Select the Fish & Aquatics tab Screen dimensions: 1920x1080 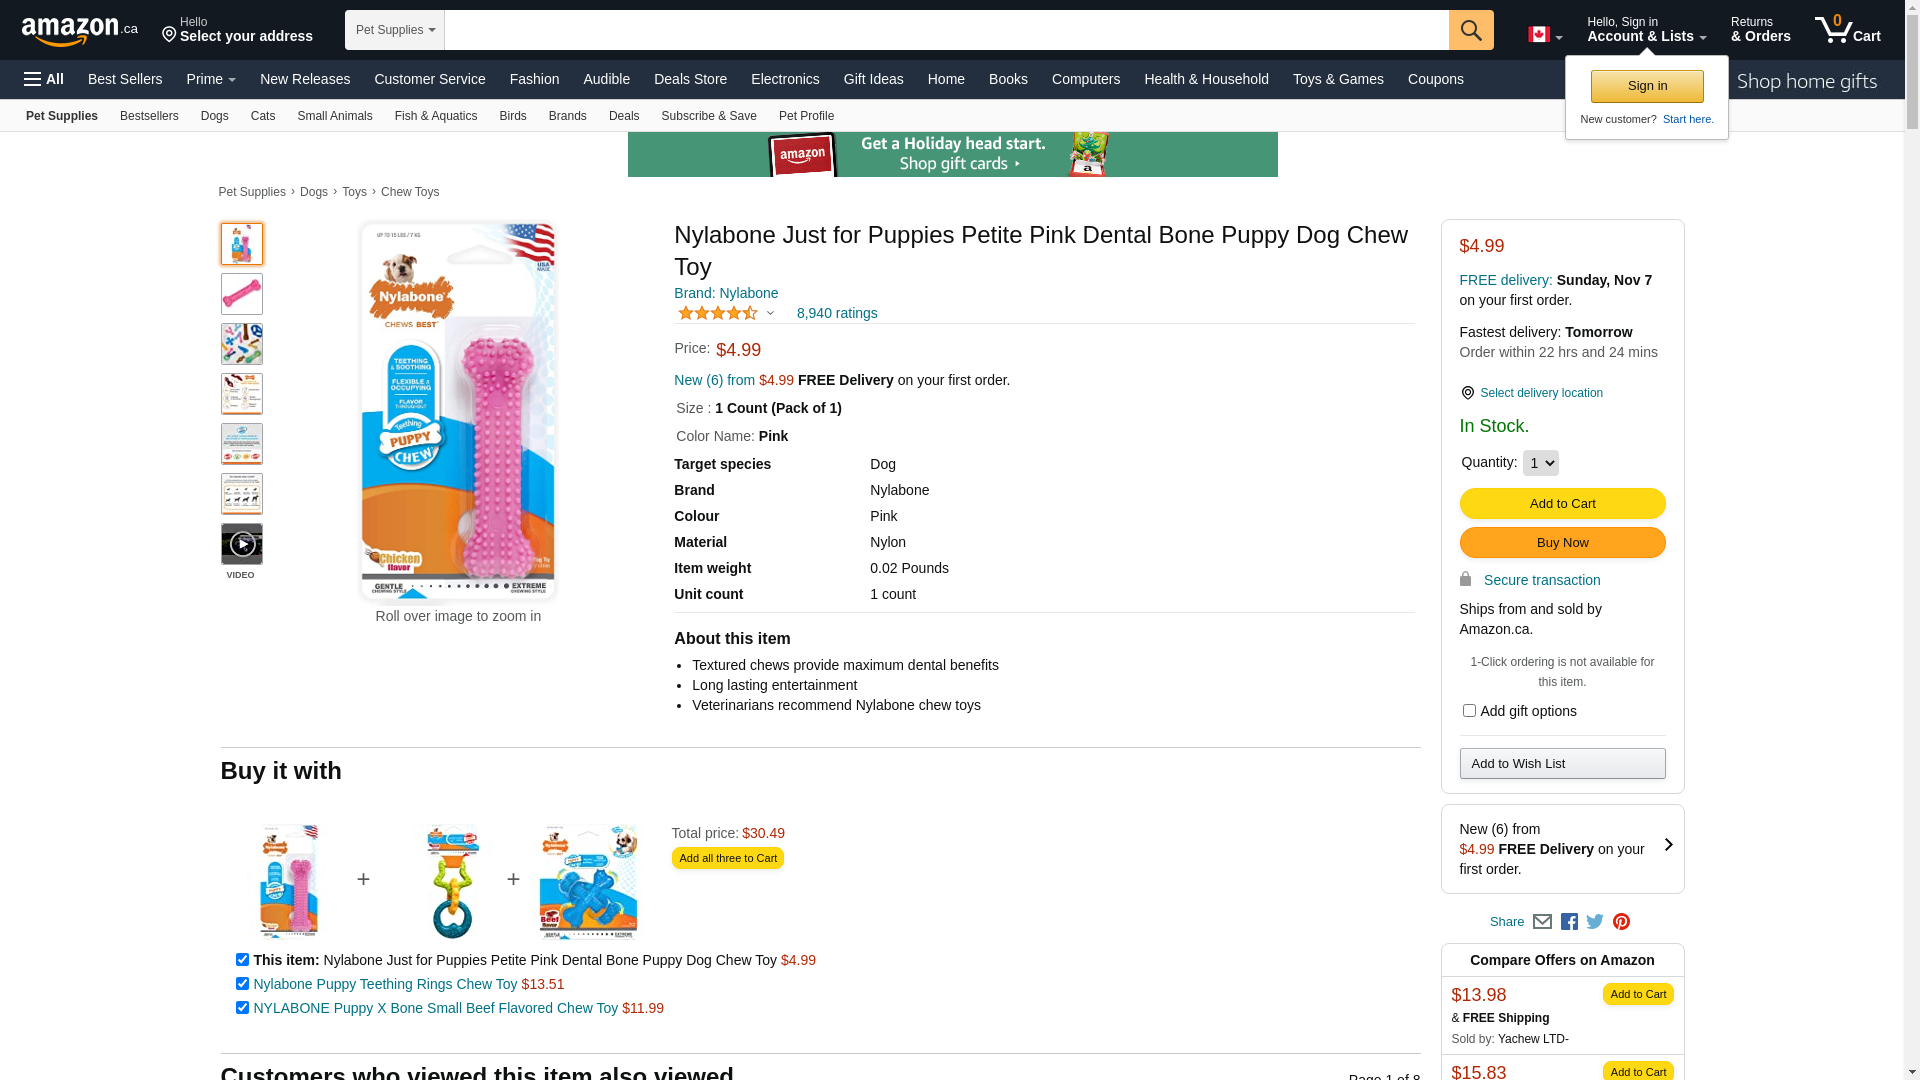tap(436, 116)
